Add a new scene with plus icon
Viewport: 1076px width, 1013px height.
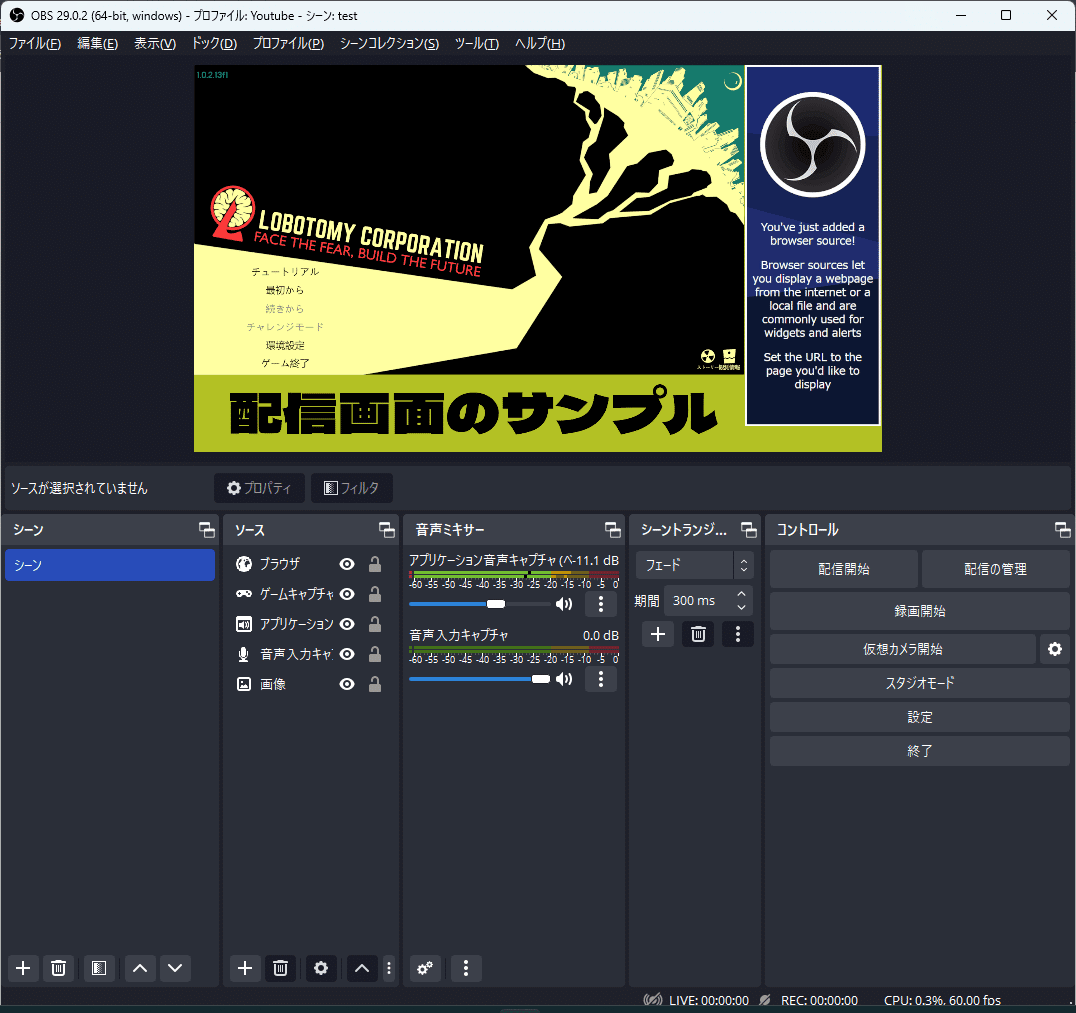(x=23, y=968)
